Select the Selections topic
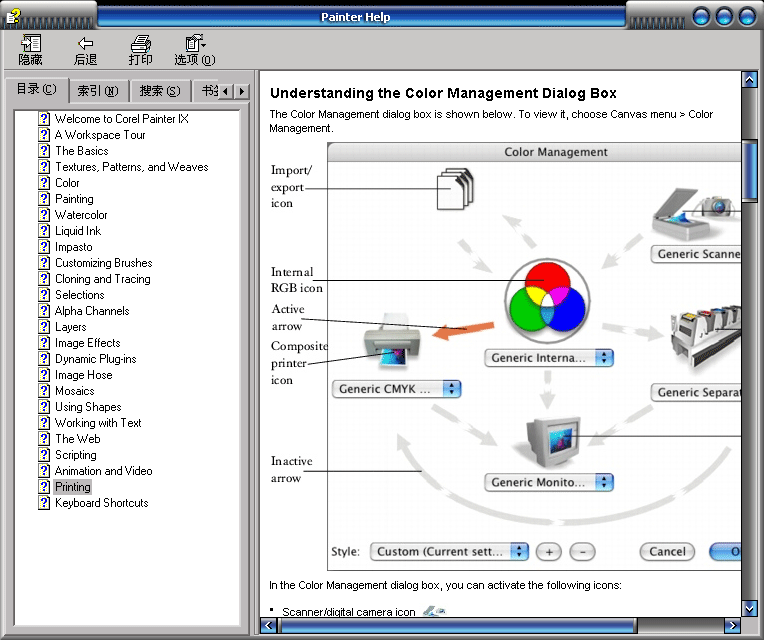 (x=79, y=295)
